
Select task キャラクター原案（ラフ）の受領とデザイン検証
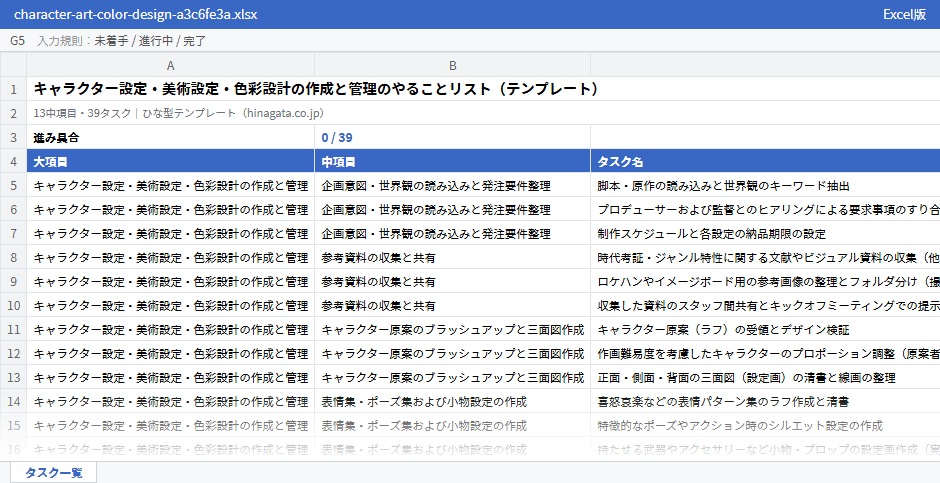pyautogui.click(x=766, y=329)
